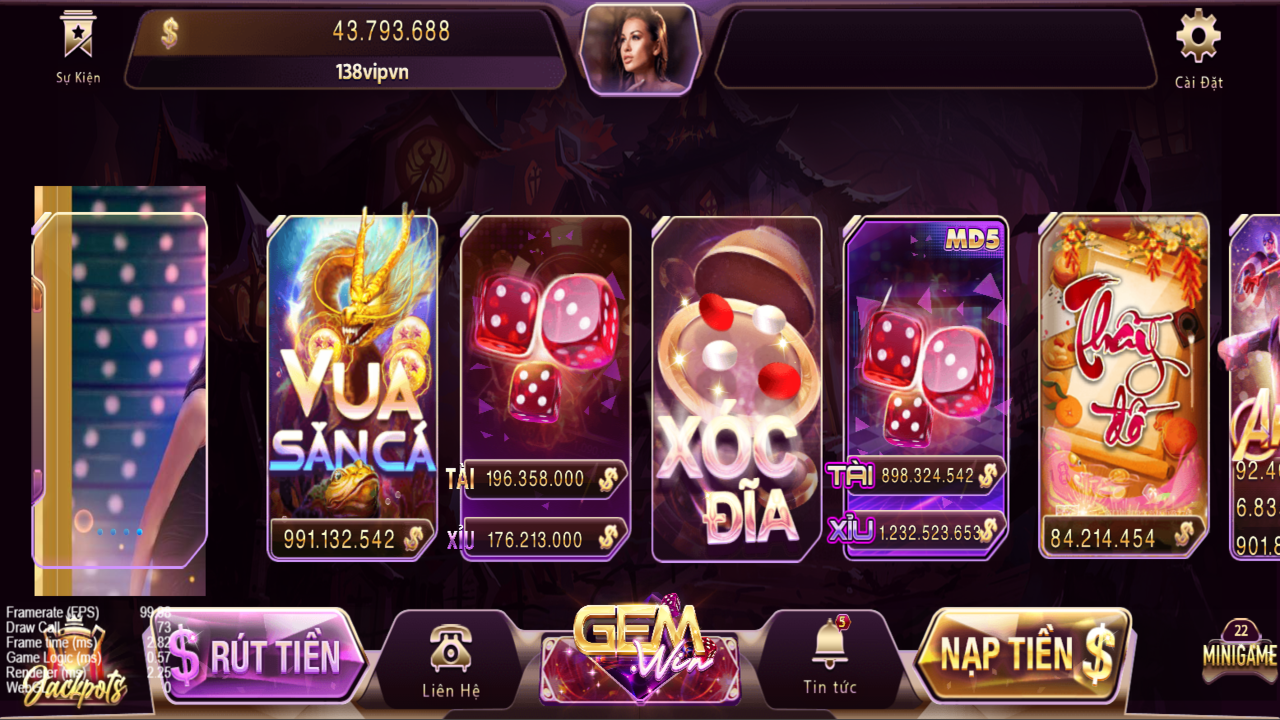Click the Jackpots logo icon

(x=76, y=680)
